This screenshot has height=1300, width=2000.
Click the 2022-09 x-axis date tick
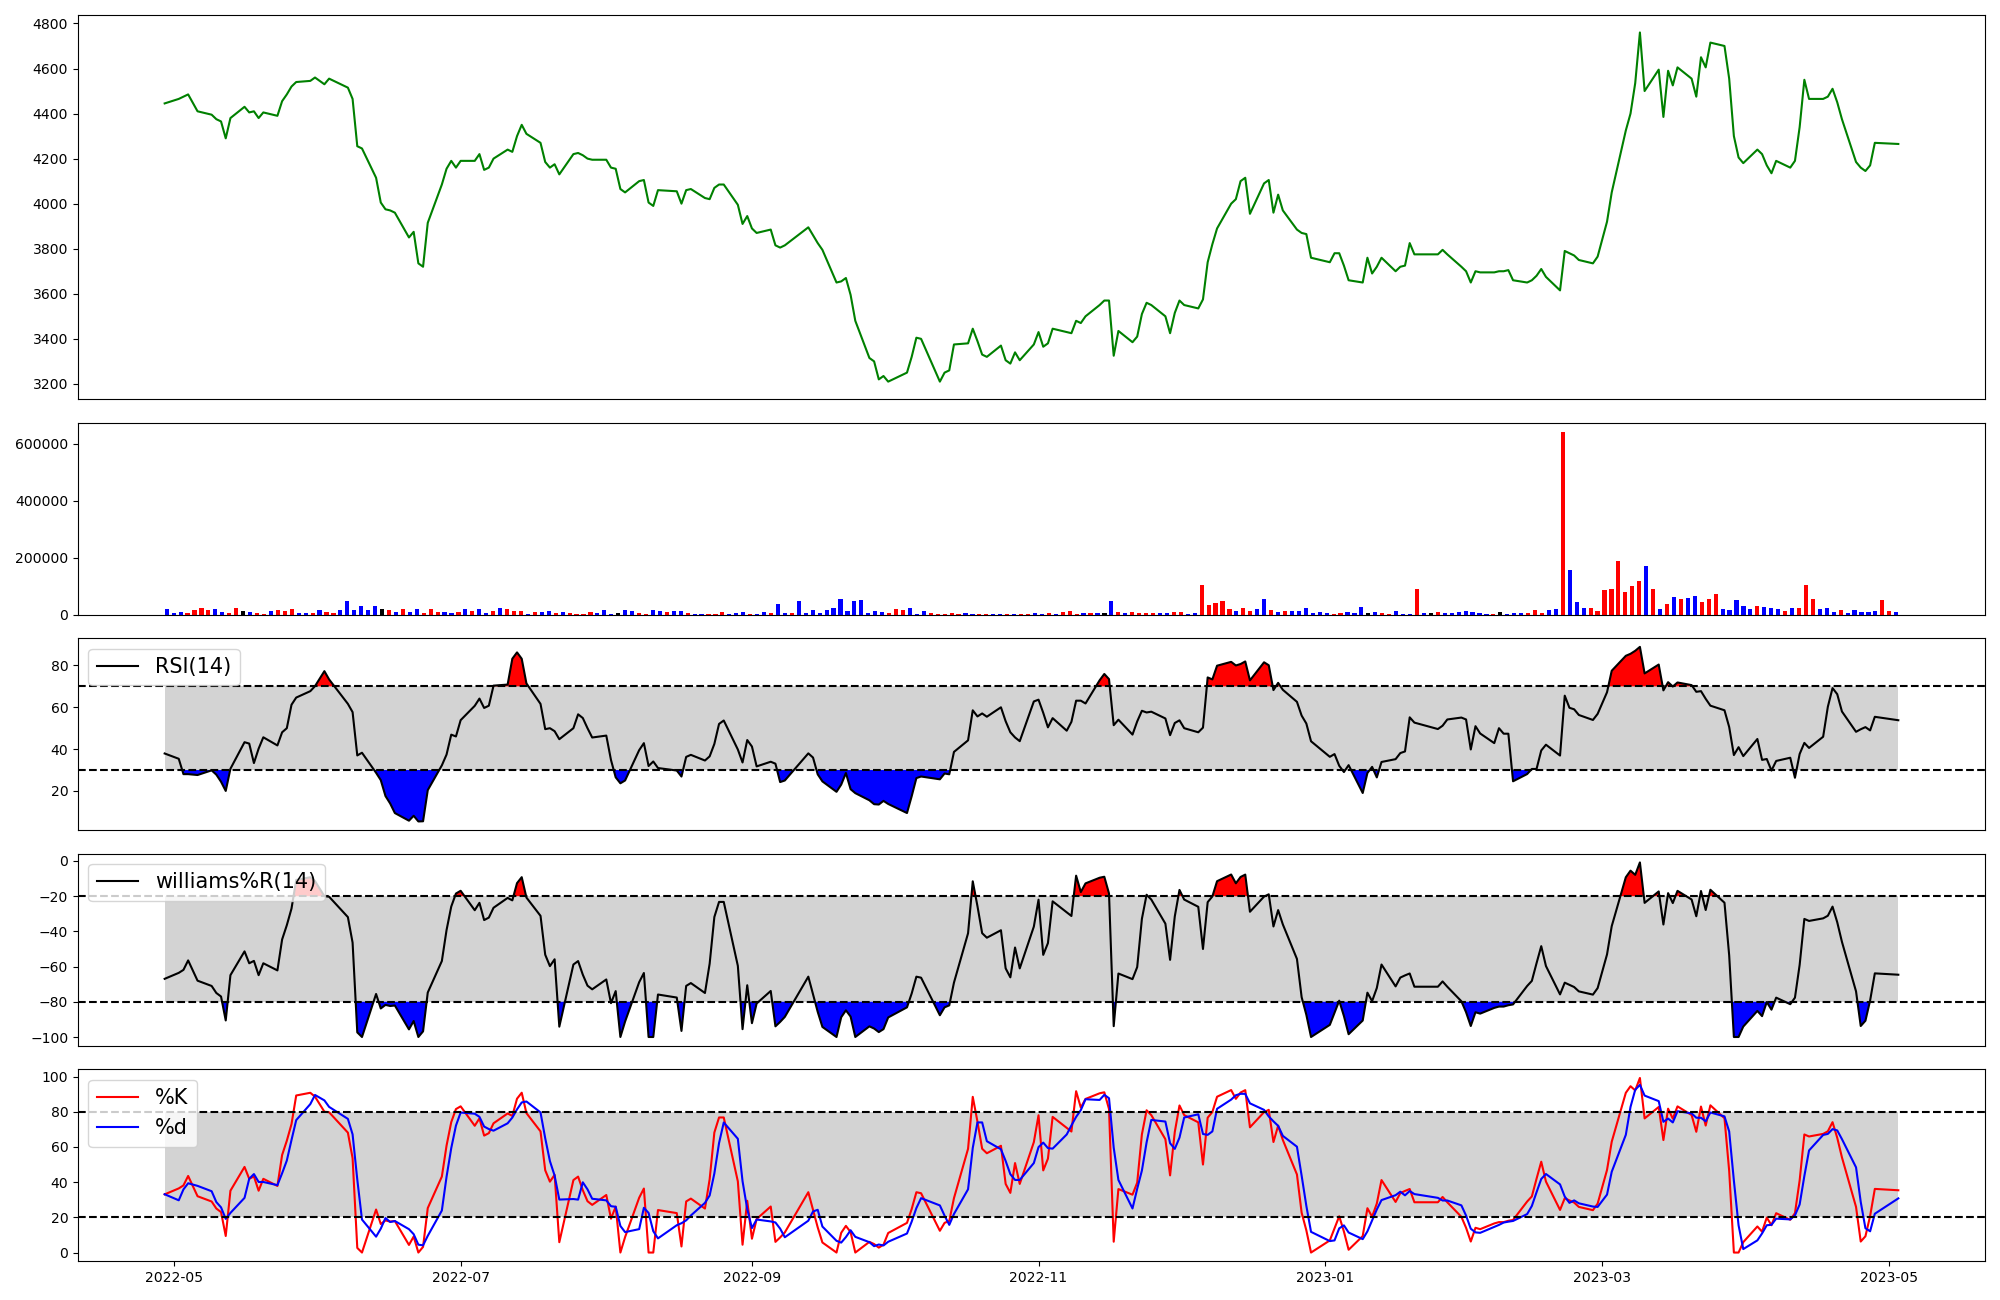751,1277
